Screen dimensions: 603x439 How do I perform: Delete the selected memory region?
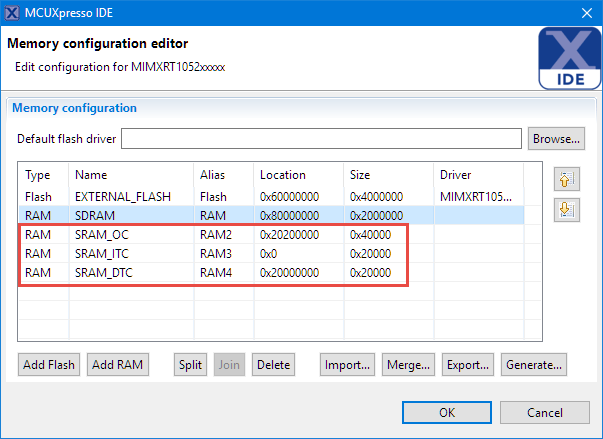click(x=273, y=365)
